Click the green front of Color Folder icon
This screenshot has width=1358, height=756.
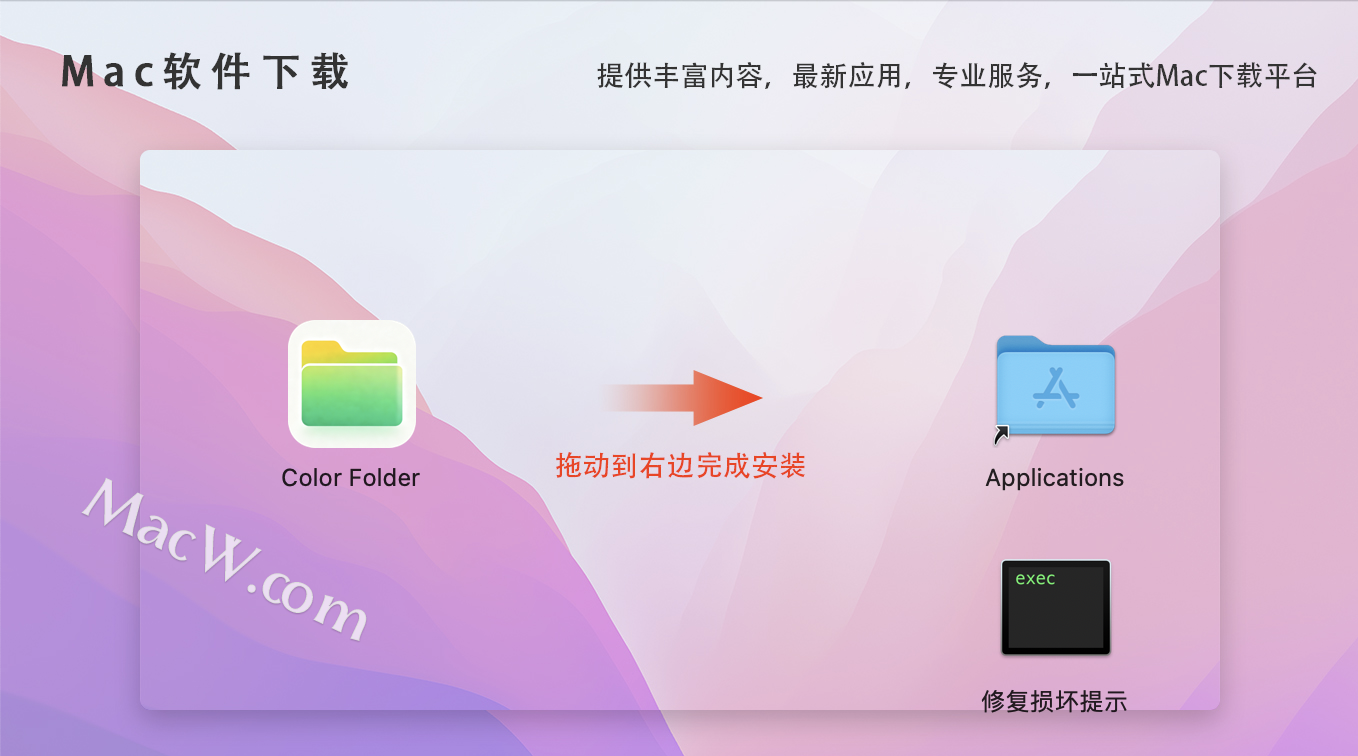click(352, 395)
